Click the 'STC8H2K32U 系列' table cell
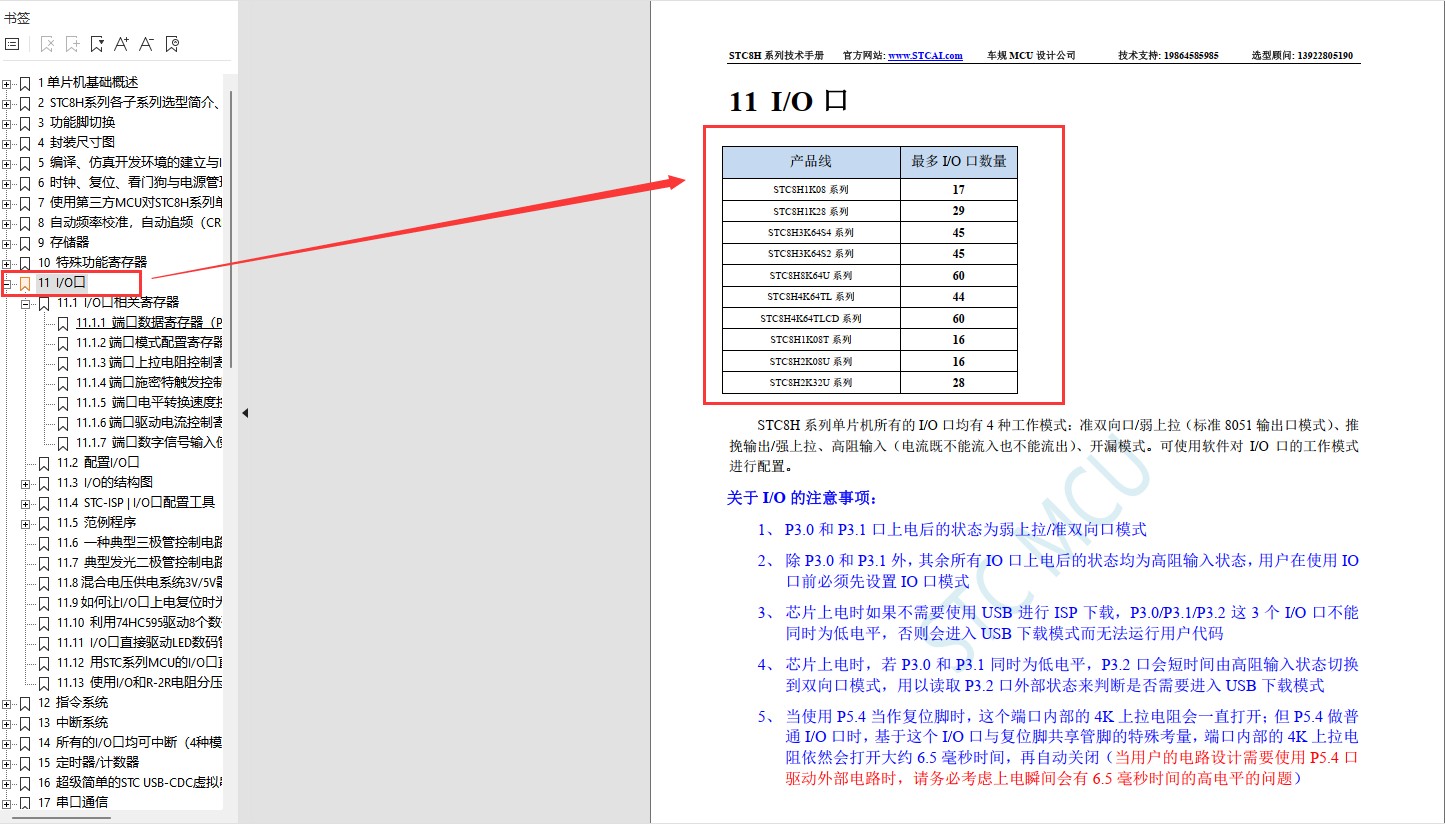The height and width of the screenshot is (826, 1445). 811,383
